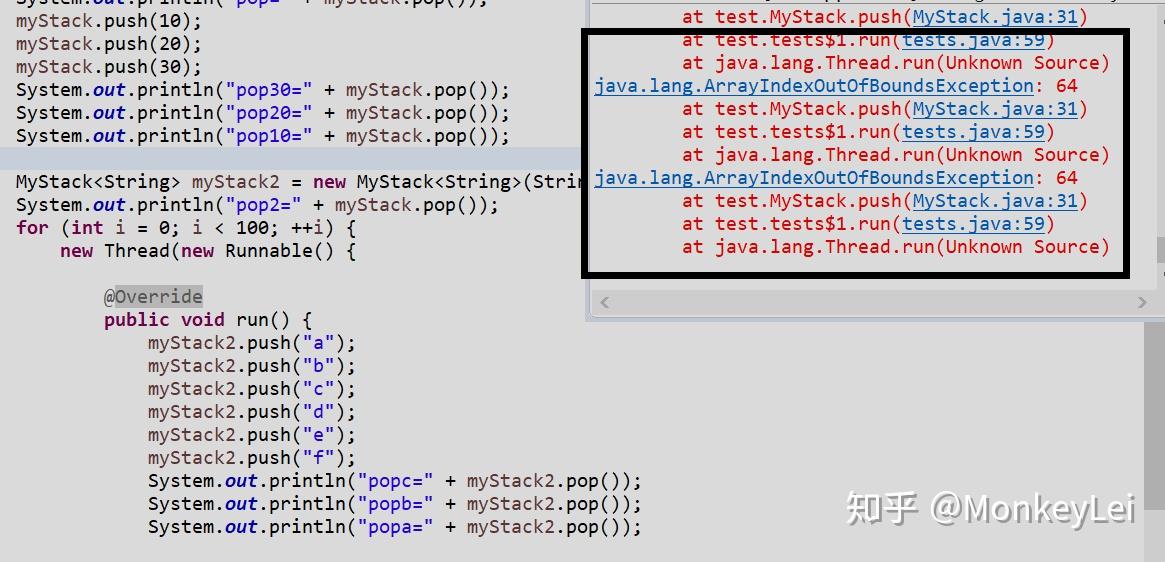Click the "popa=" println line

[x=395, y=527]
